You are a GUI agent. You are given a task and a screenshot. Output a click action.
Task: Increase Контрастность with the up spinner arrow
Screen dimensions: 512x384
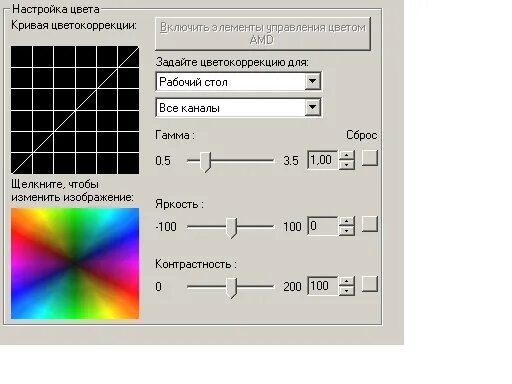pos(347,281)
